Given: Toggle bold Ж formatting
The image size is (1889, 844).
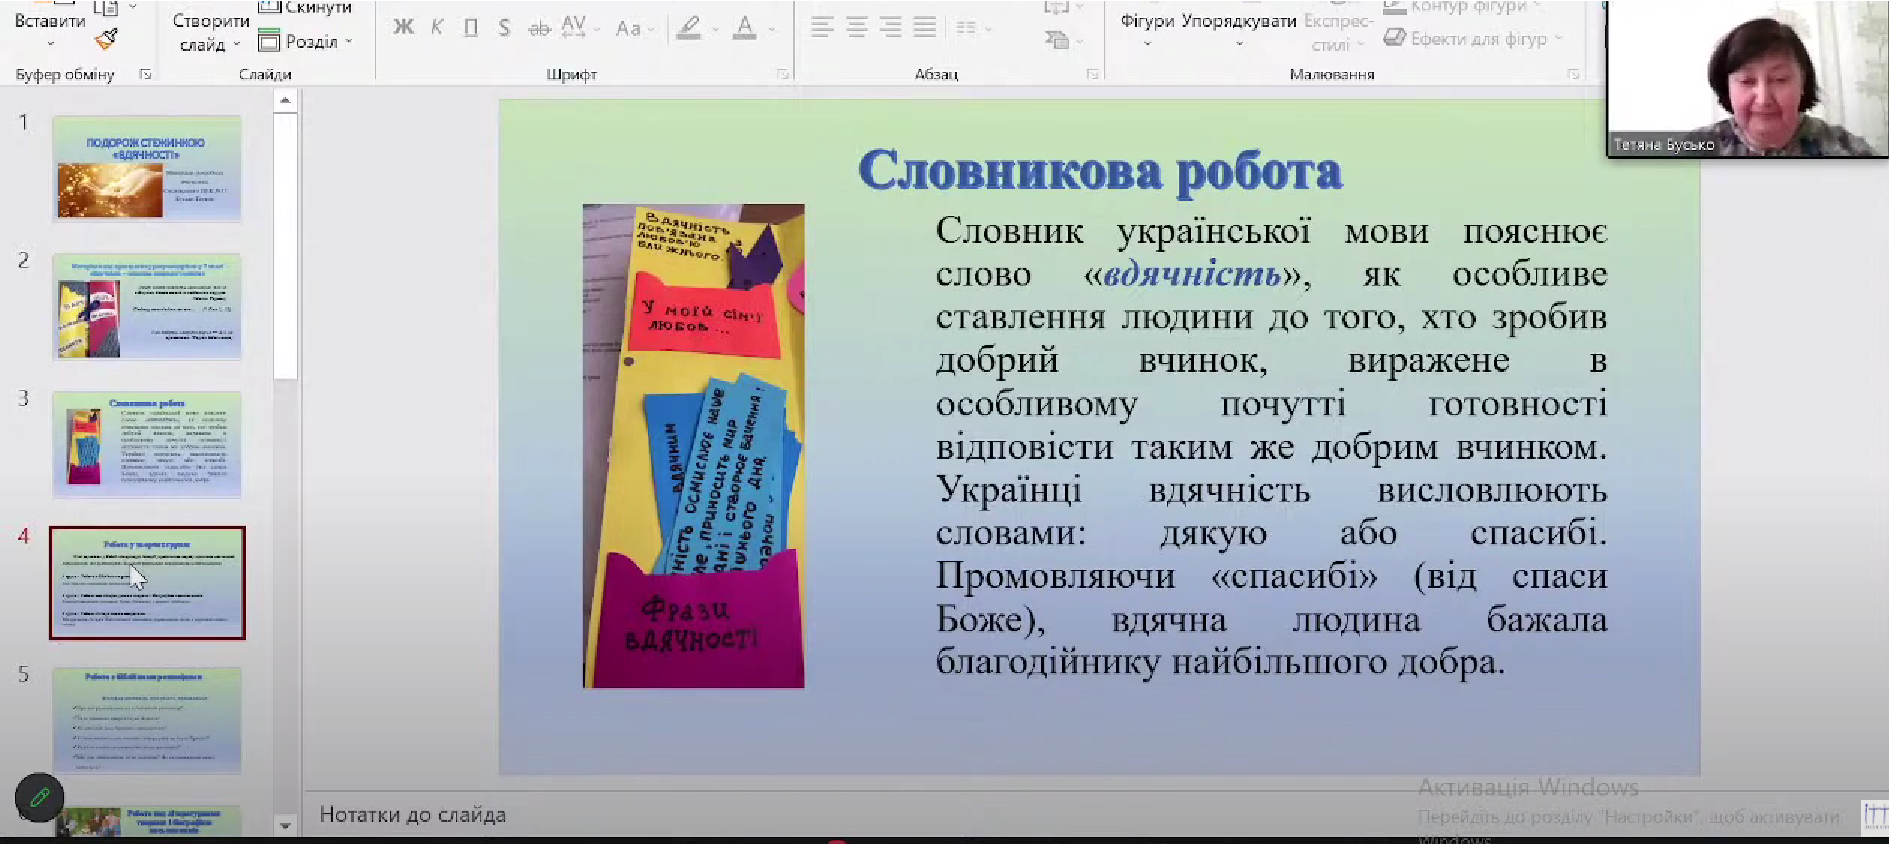Looking at the screenshot, I should pos(403,27).
